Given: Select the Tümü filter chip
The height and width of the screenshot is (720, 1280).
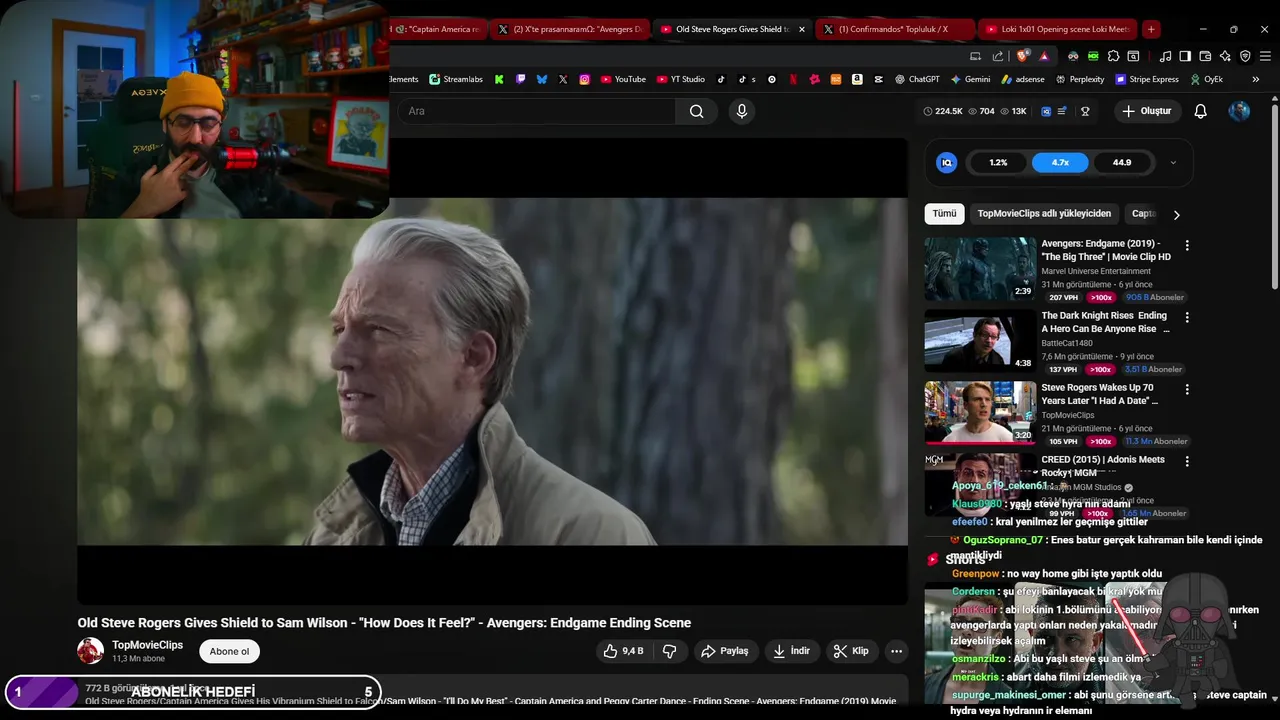Looking at the screenshot, I should click(944, 214).
